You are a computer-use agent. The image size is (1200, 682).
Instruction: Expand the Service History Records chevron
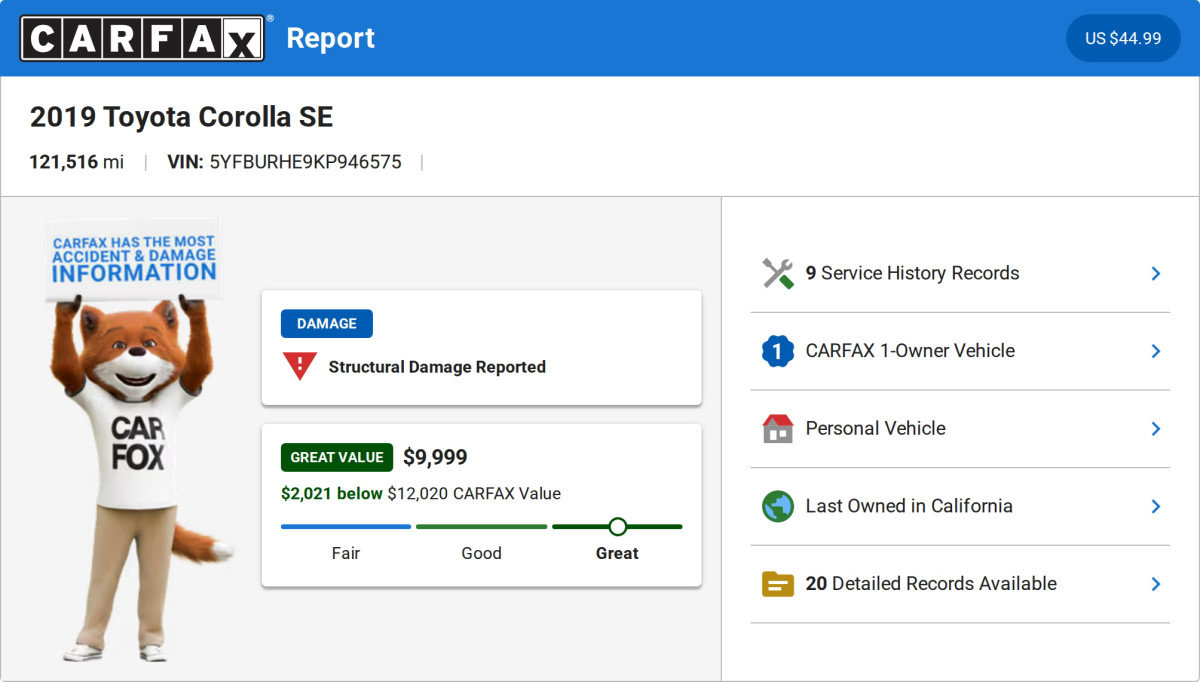(1155, 273)
